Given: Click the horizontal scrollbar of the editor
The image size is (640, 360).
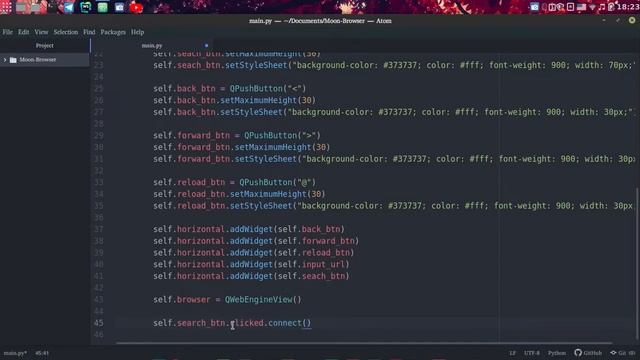Looking at the screenshot, I should tap(364, 343).
